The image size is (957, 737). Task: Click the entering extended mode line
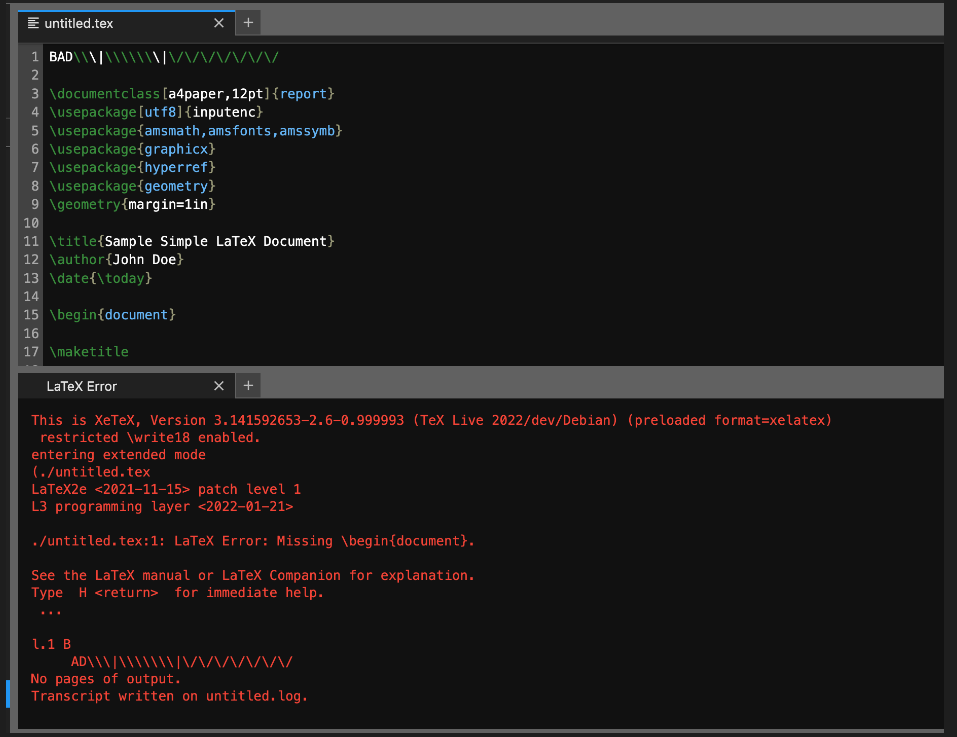(x=118, y=455)
